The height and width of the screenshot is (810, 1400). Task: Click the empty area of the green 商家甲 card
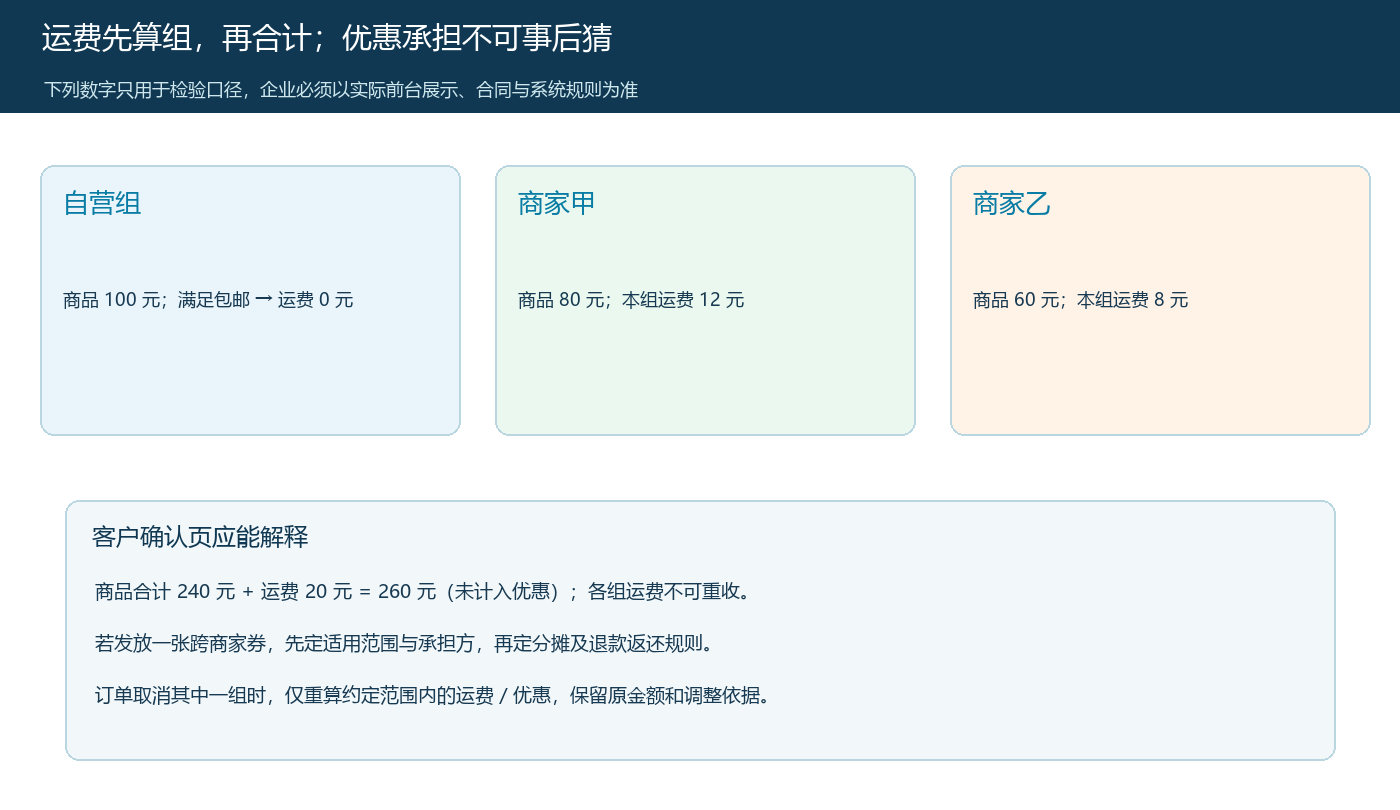(x=705, y=375)
